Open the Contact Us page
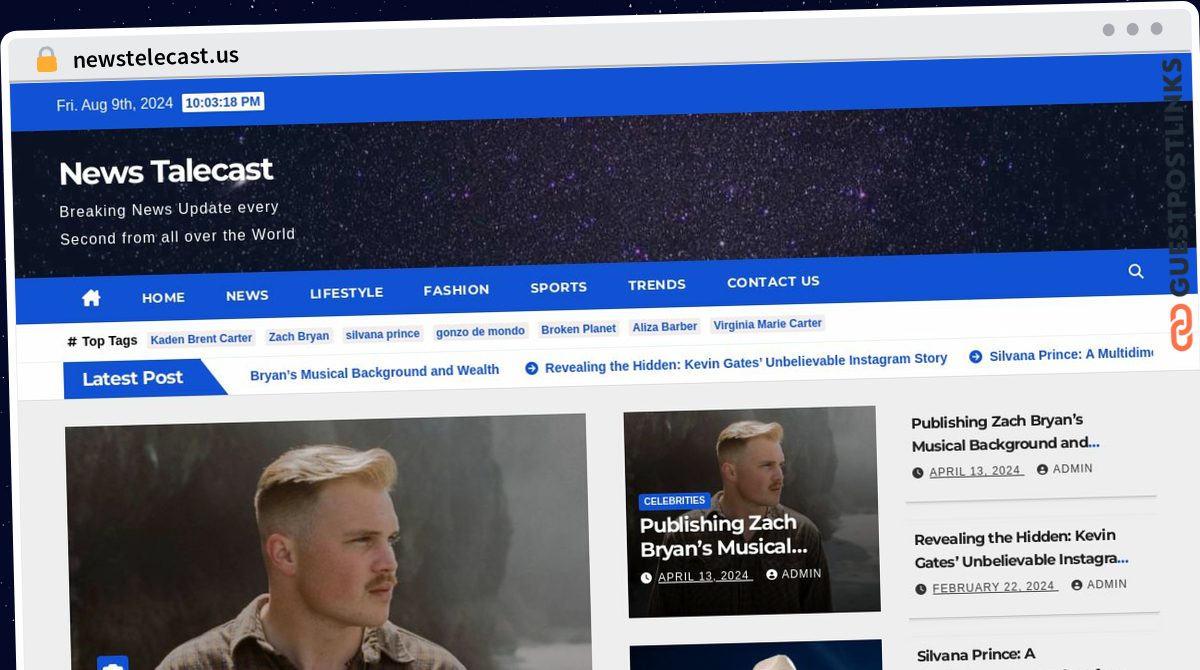This screenshot has width=1200, height=670. pos(773,282)
